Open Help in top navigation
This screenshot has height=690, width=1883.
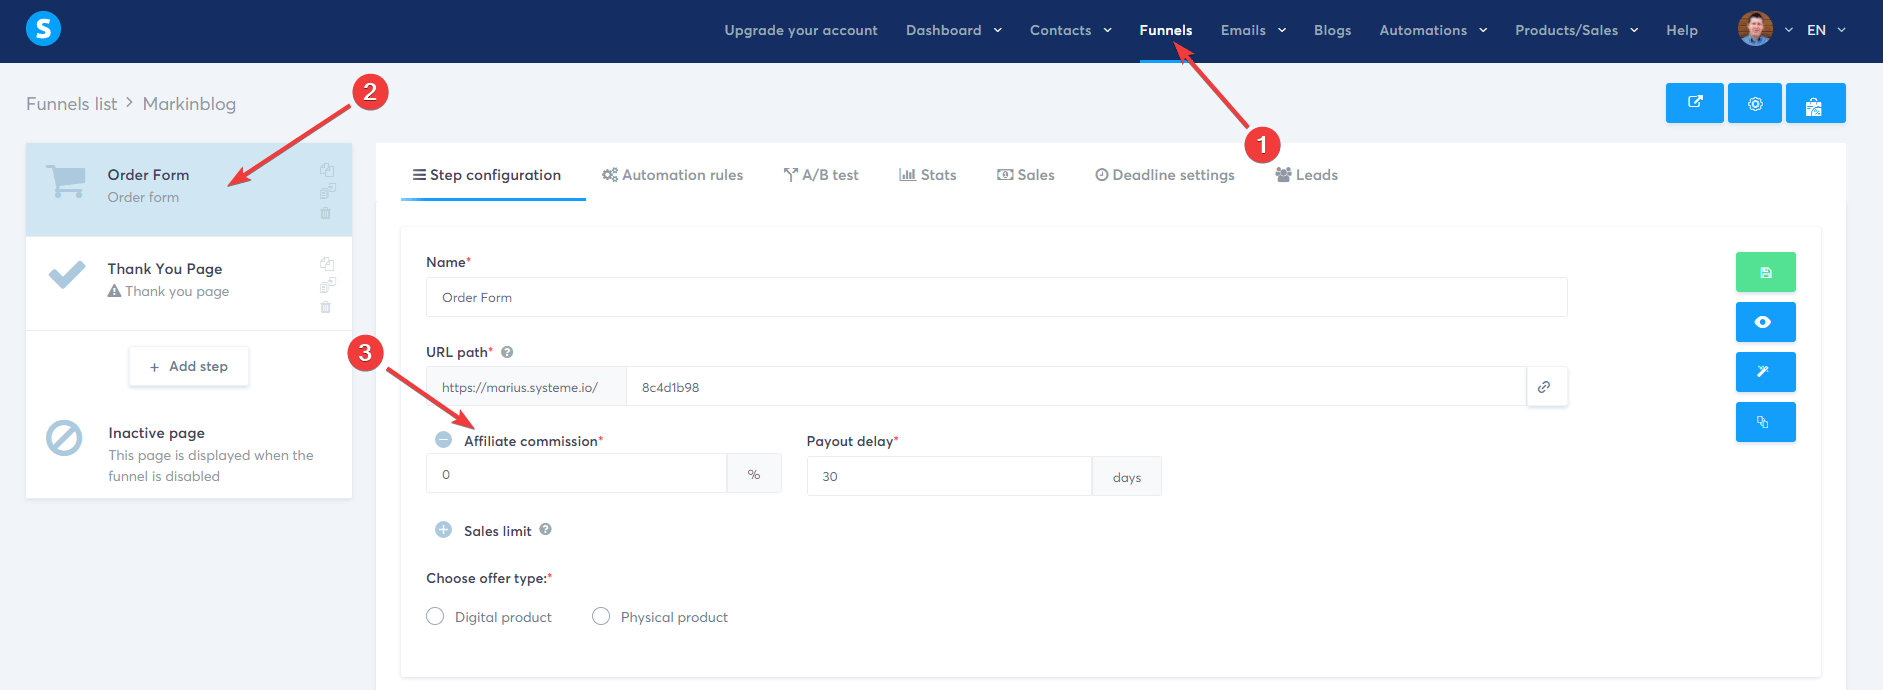[1682, 30]
